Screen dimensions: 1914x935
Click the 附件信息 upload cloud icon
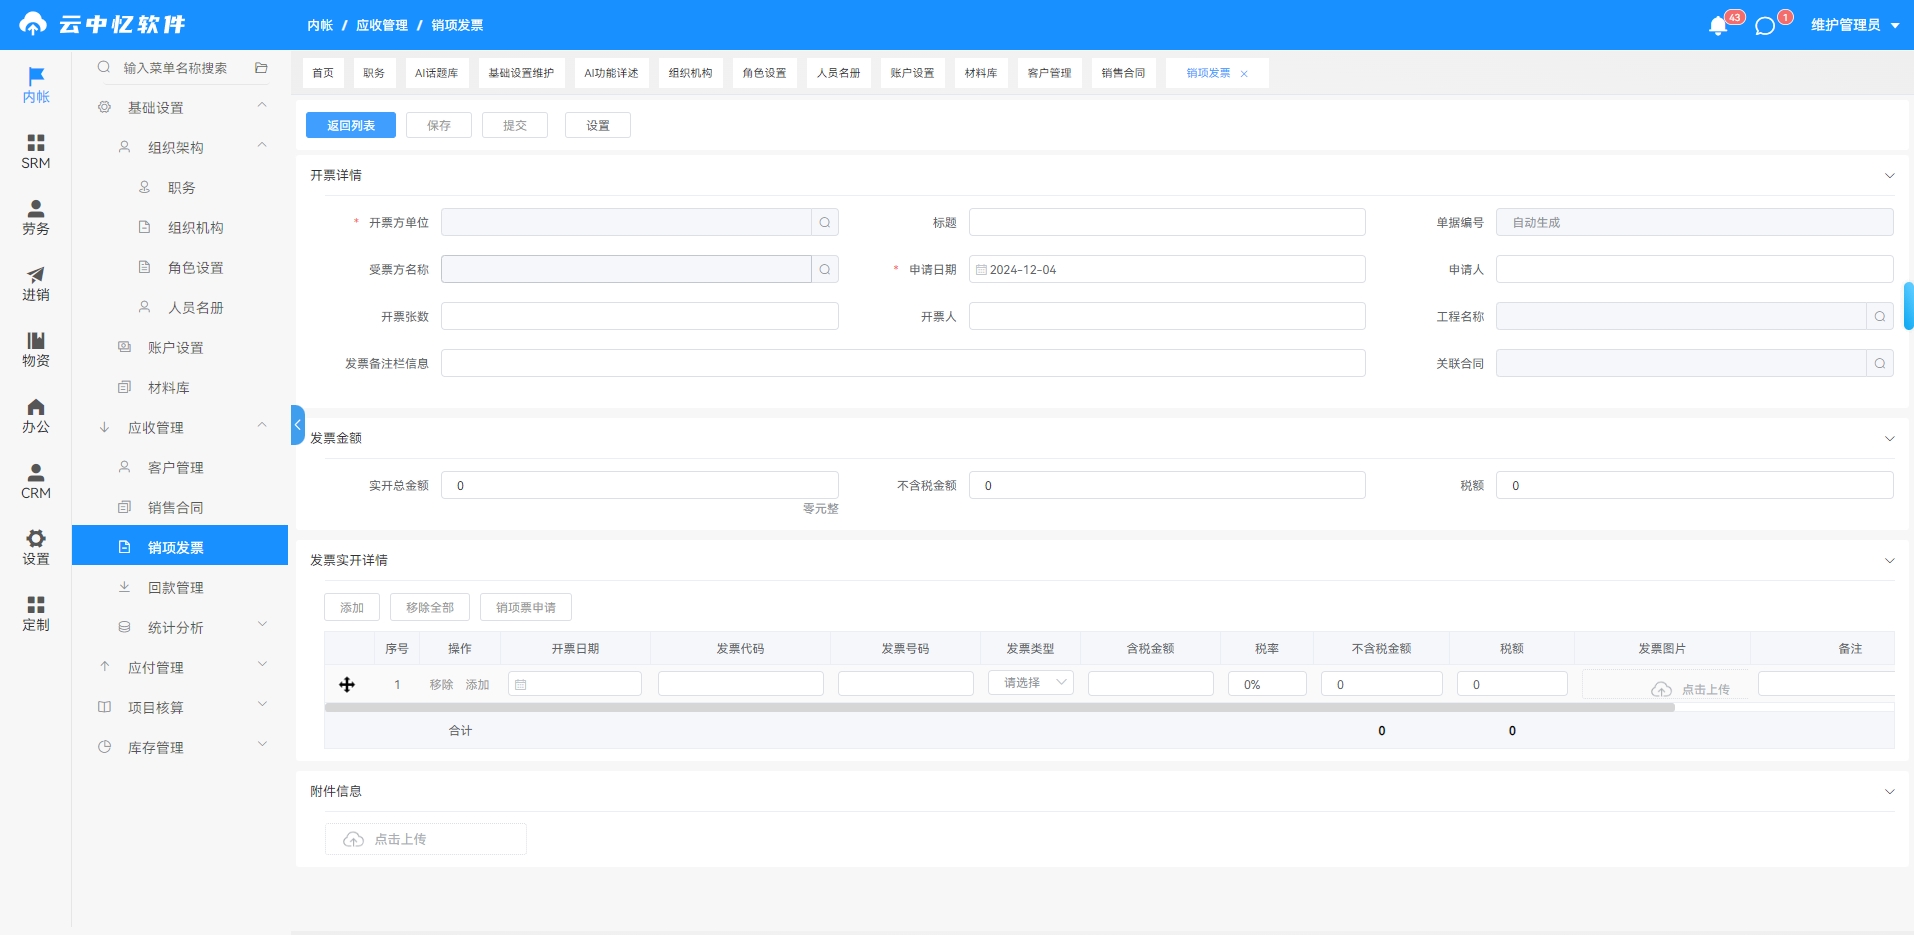click(x=354, y=839)
